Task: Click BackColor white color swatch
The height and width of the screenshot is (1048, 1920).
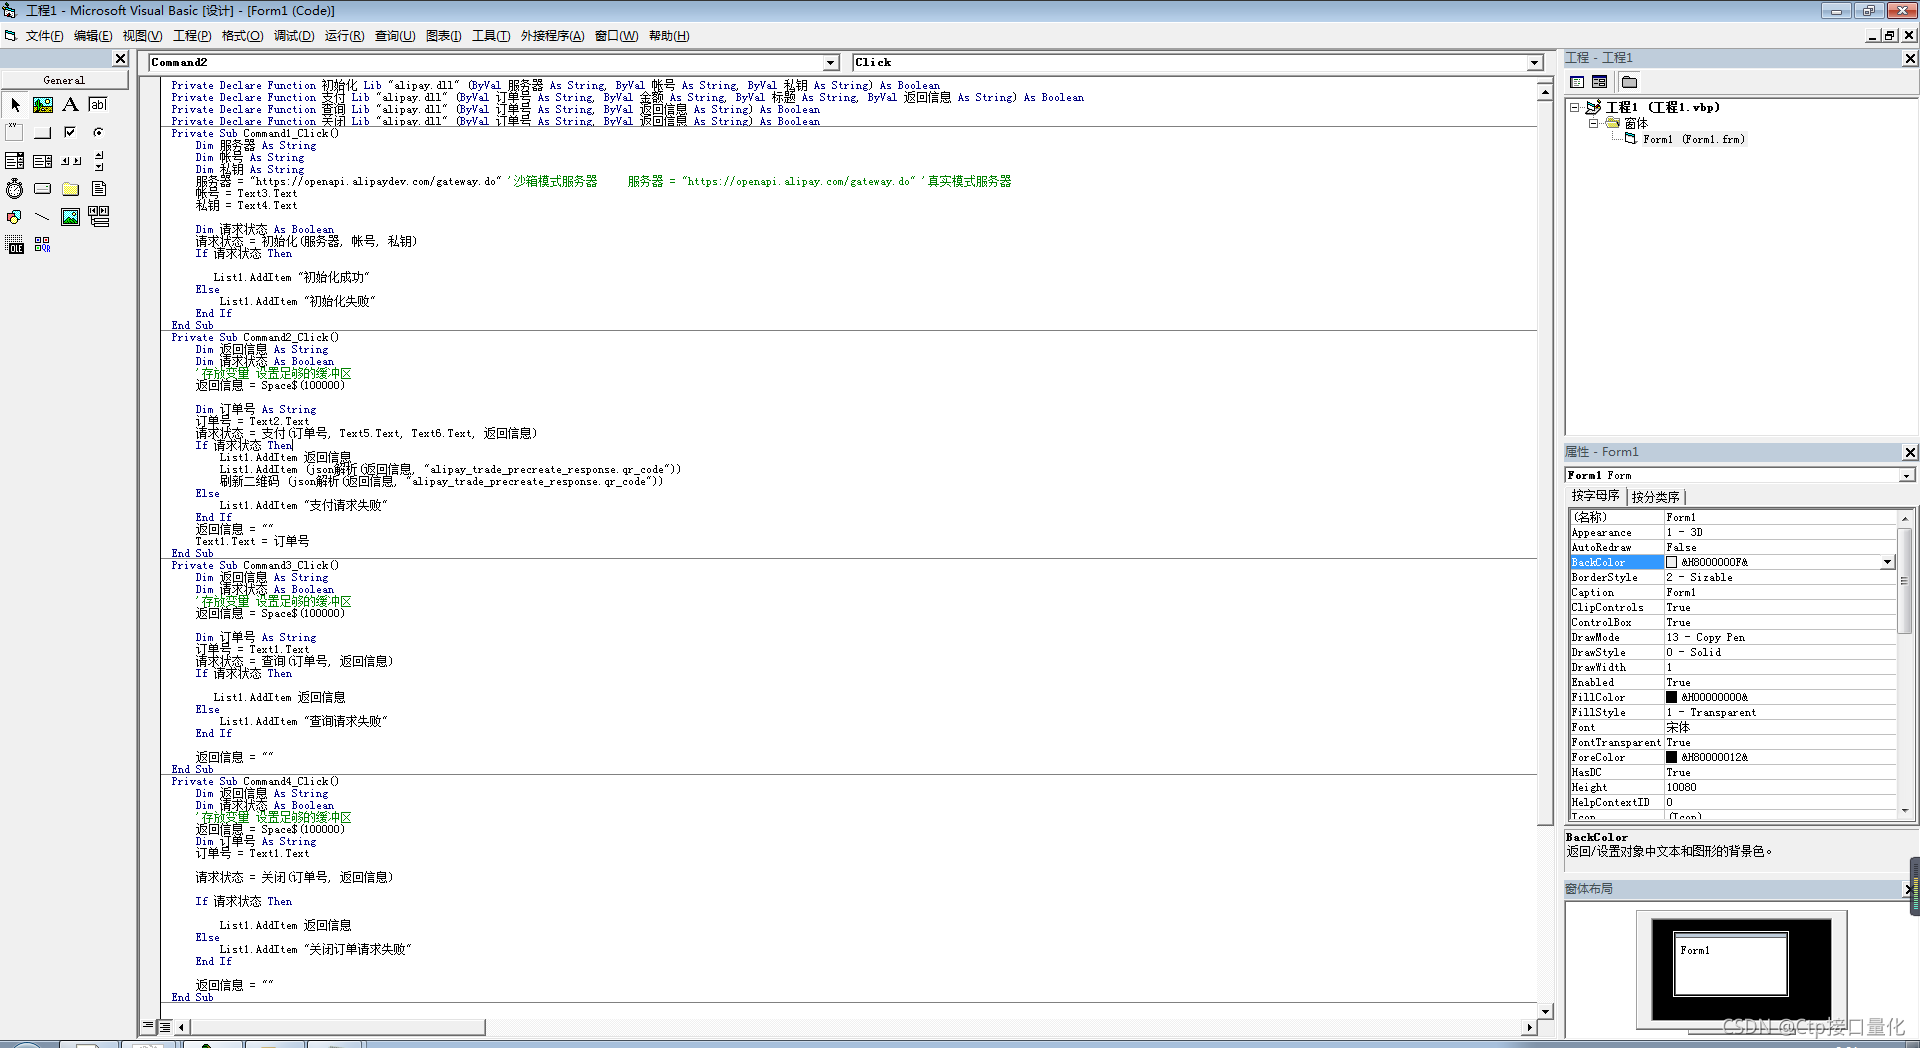Action: tap(1671, 562)
